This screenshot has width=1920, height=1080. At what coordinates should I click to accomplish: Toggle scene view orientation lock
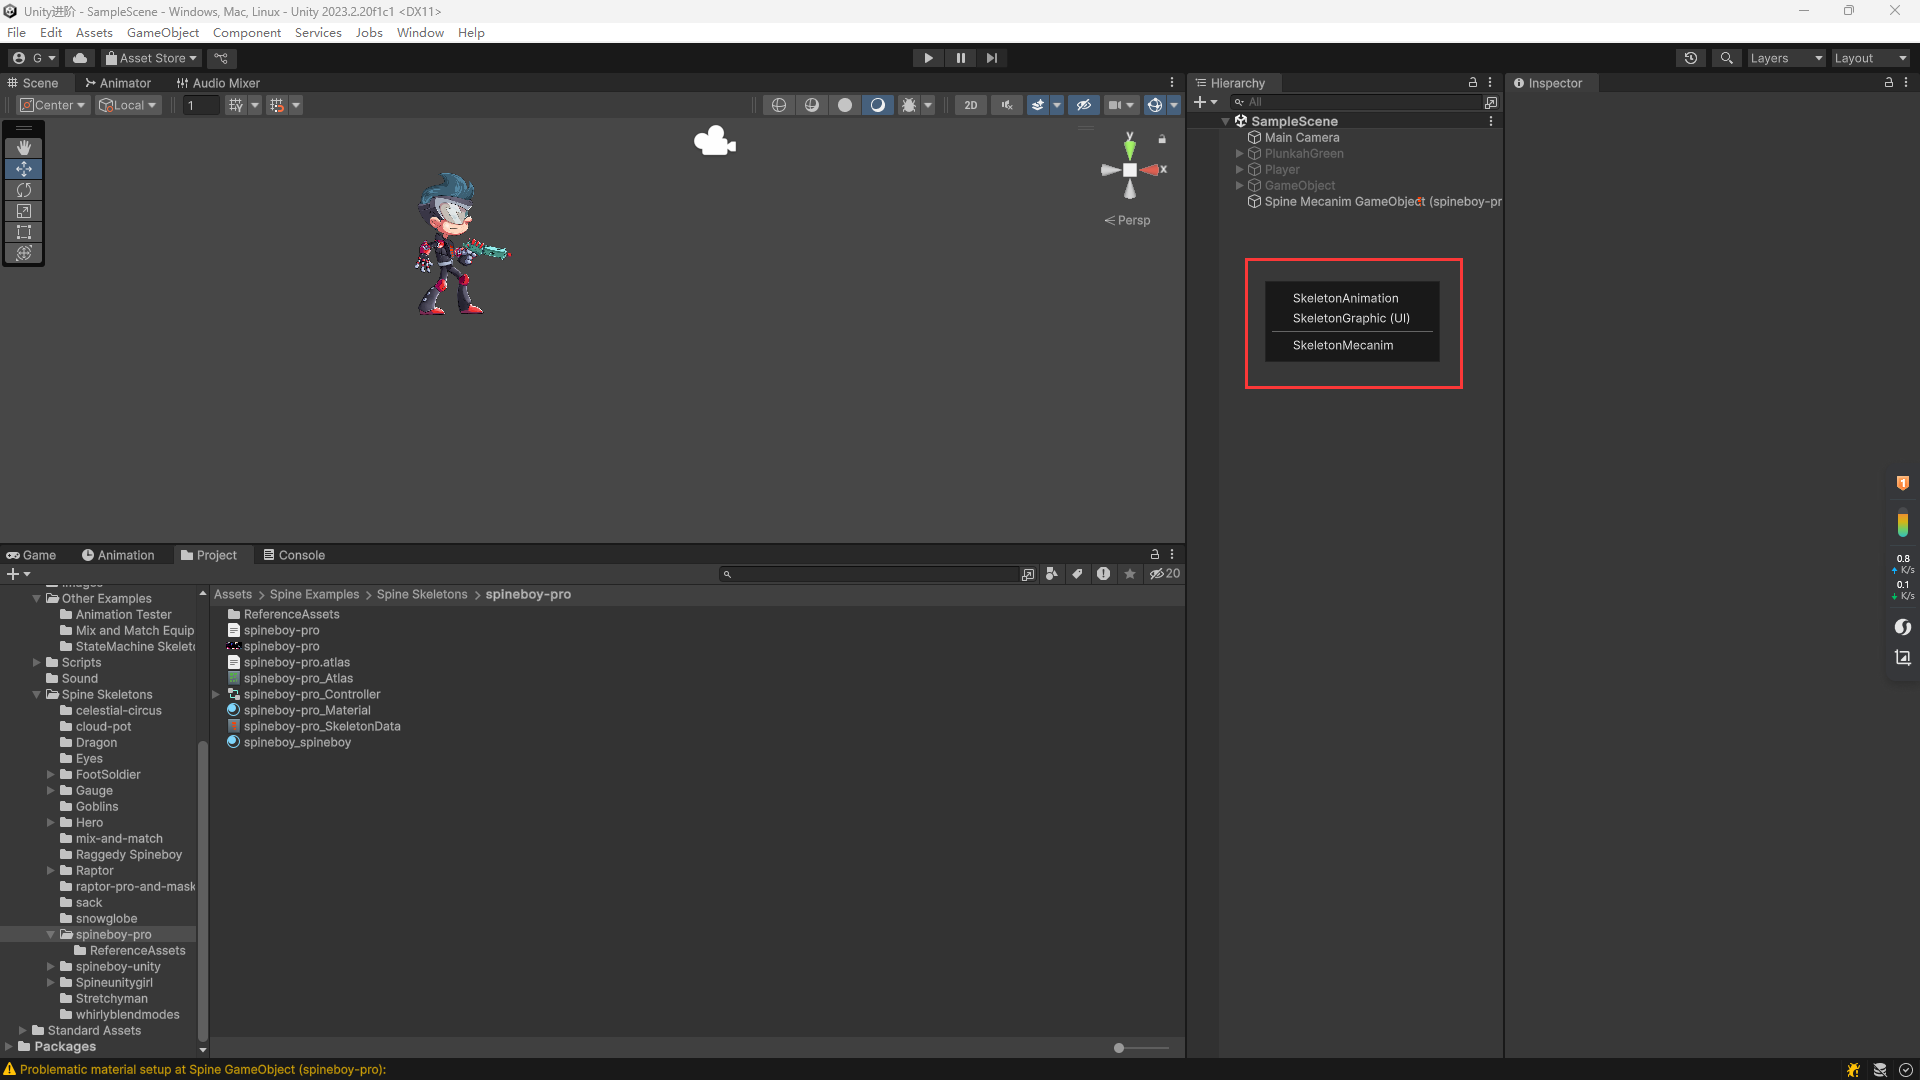tap(1162, 139)
